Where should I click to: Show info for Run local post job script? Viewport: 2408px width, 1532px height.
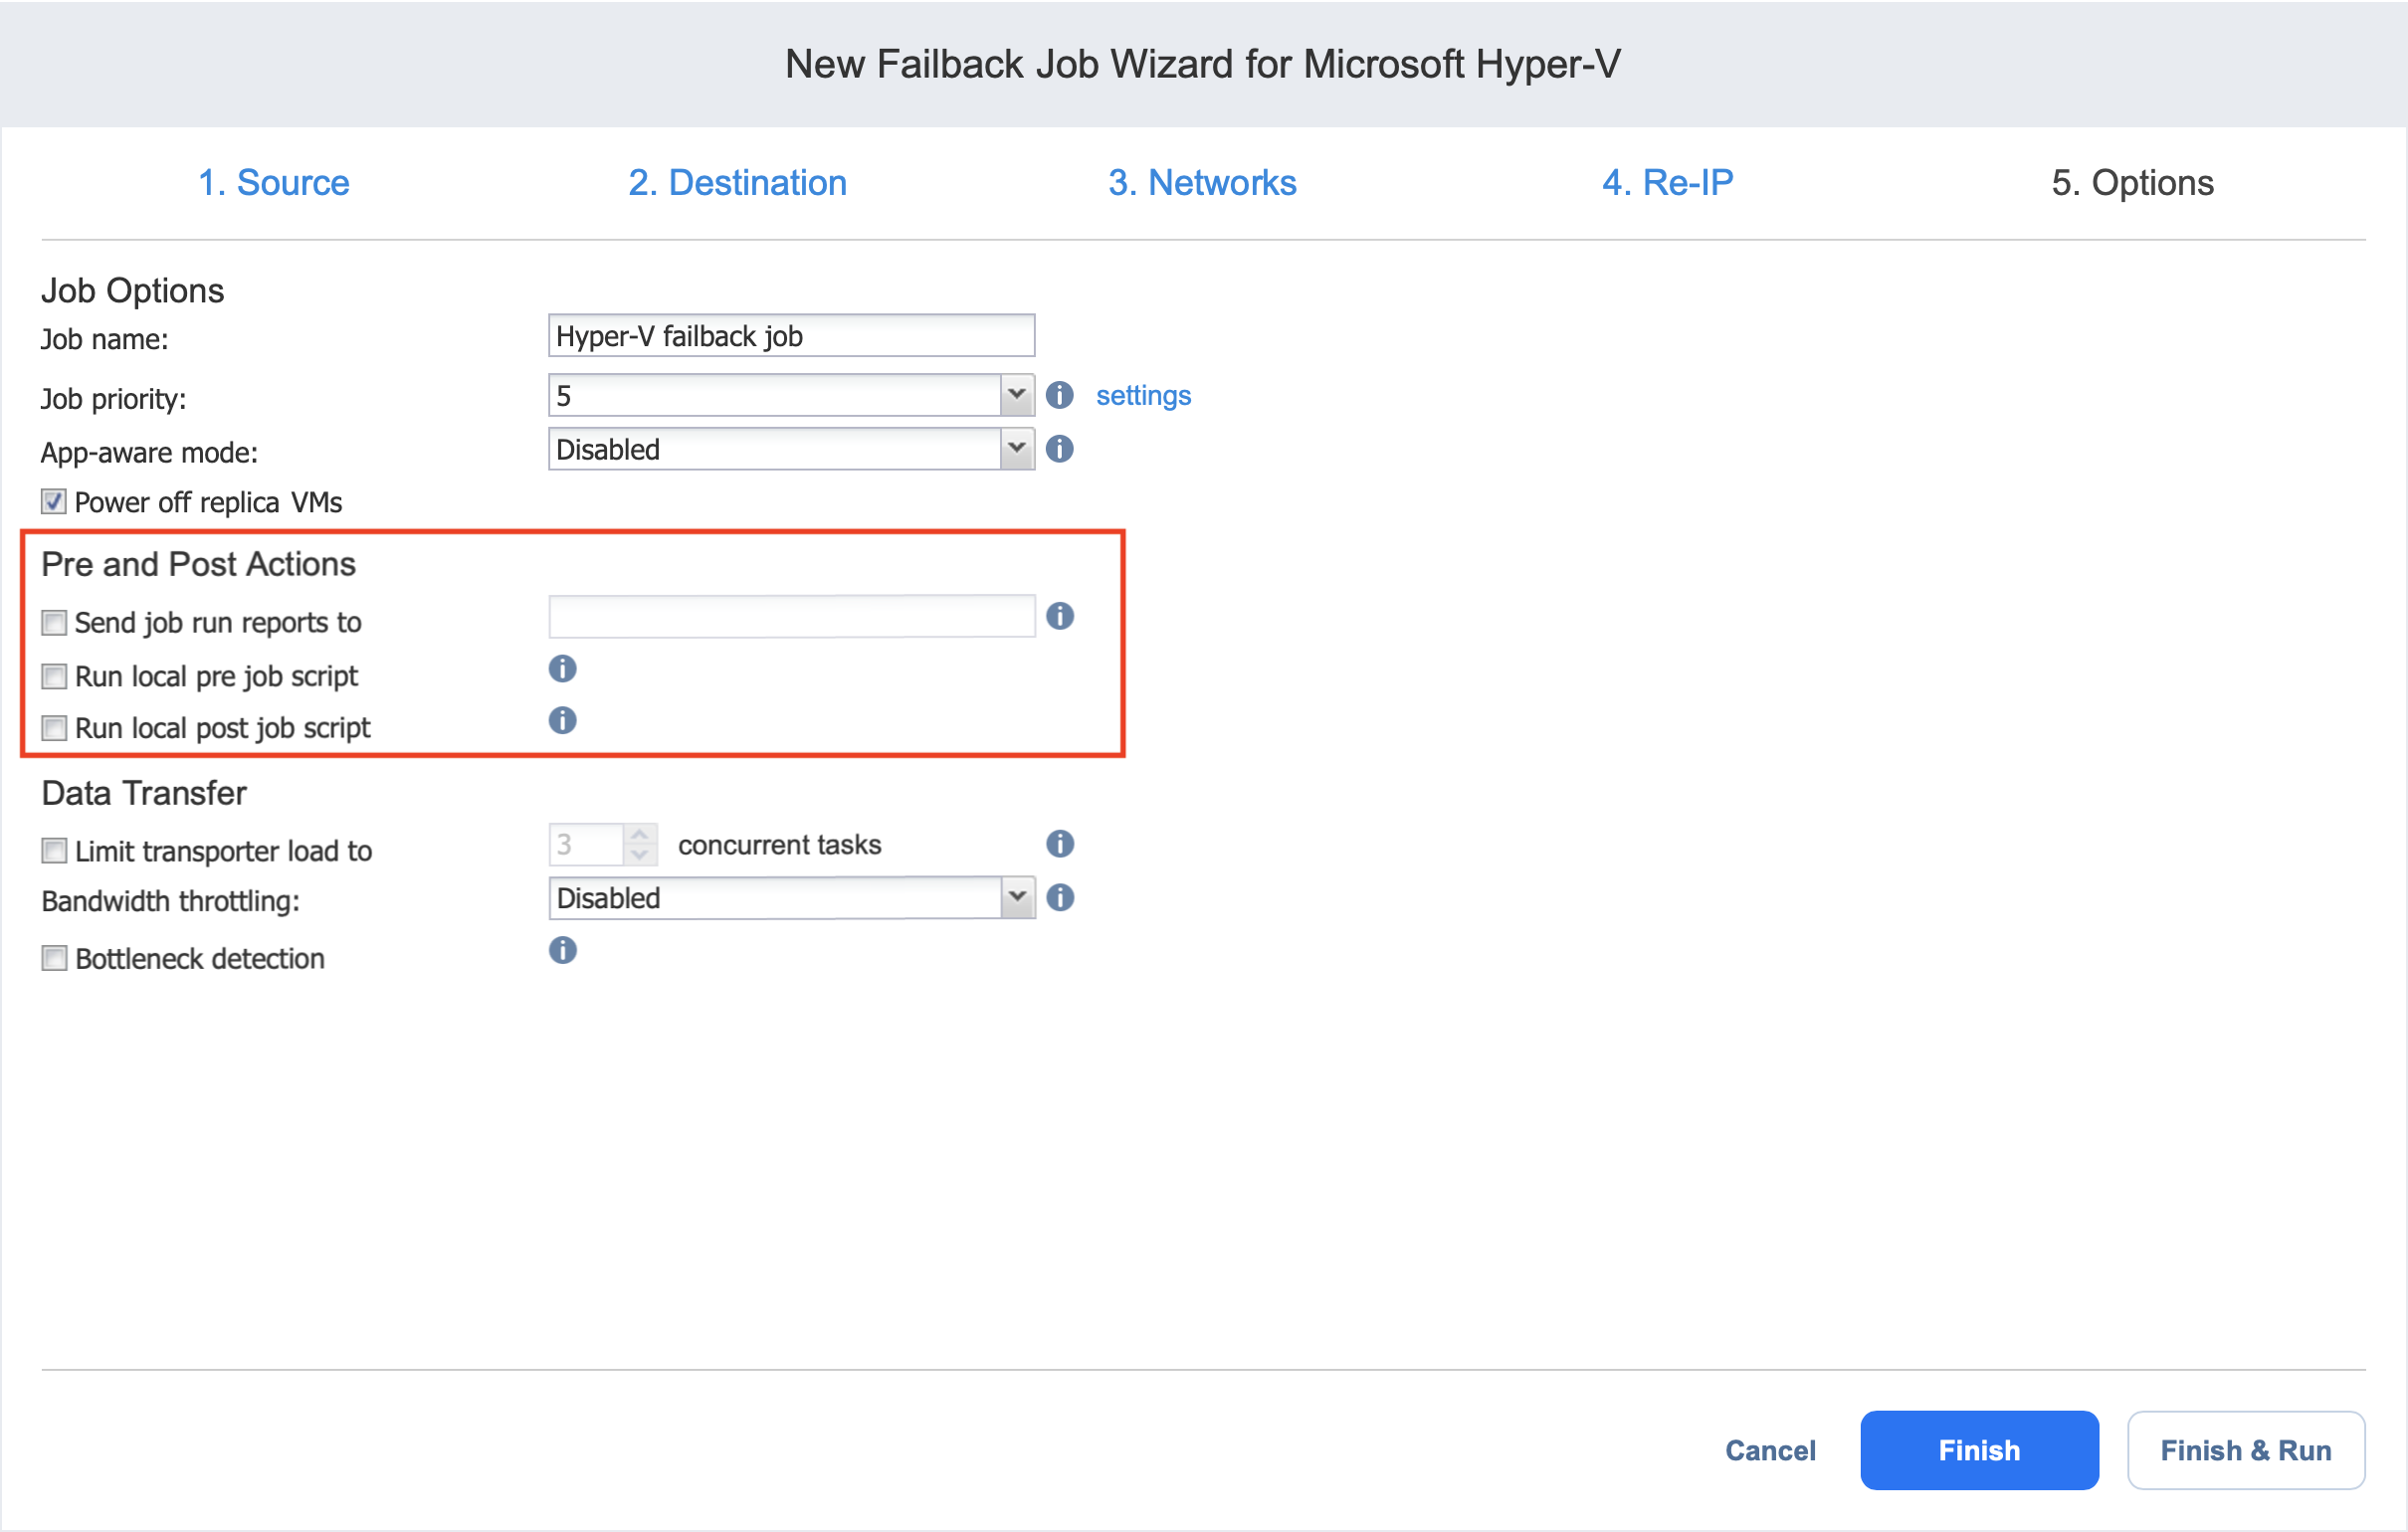click(x=562, y=721)
